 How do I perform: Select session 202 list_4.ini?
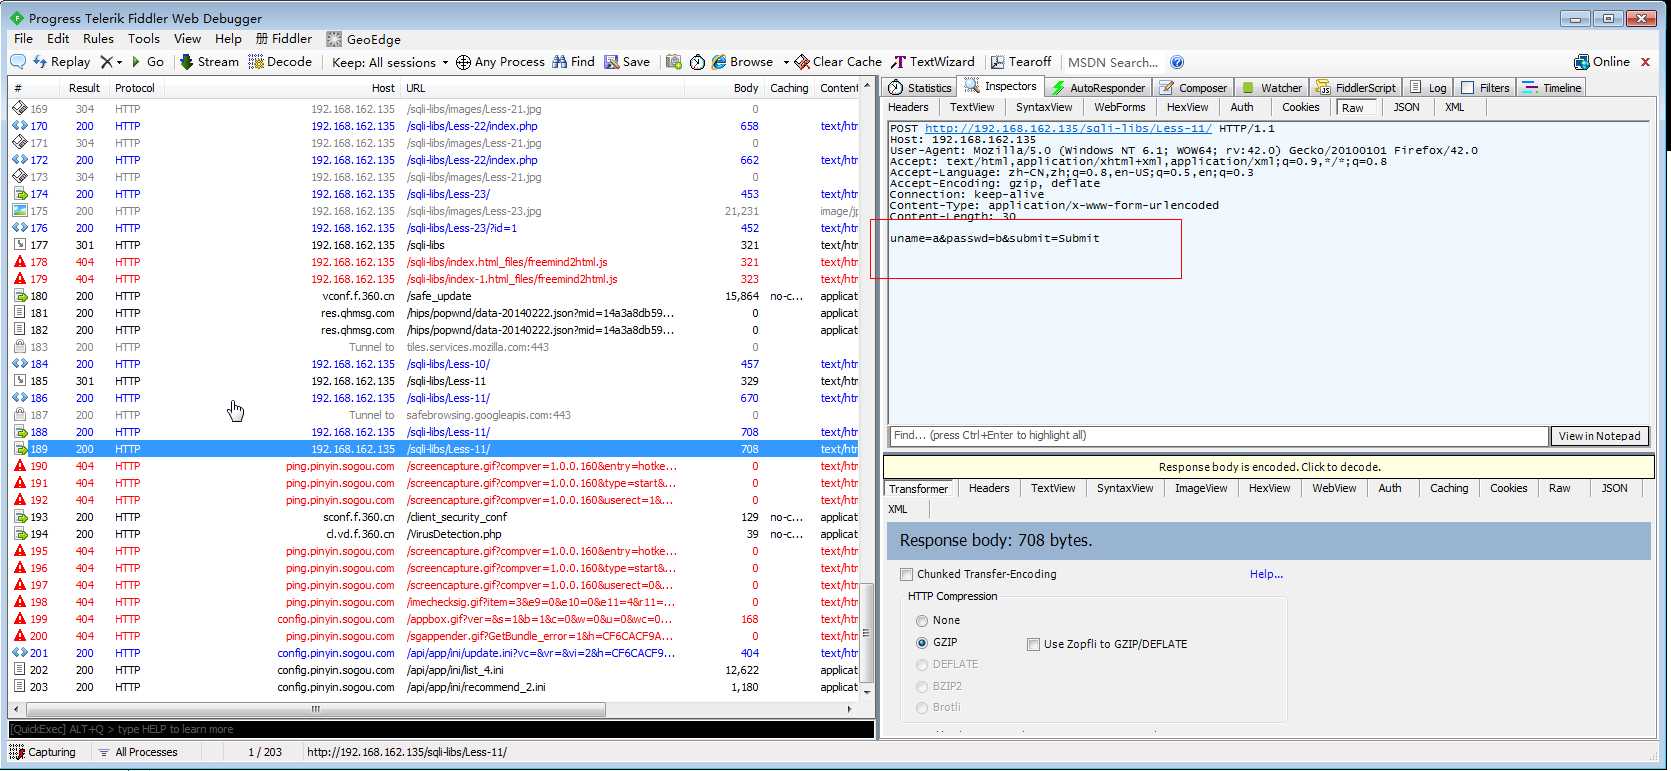pyautogui.click(x=434, y=670)
